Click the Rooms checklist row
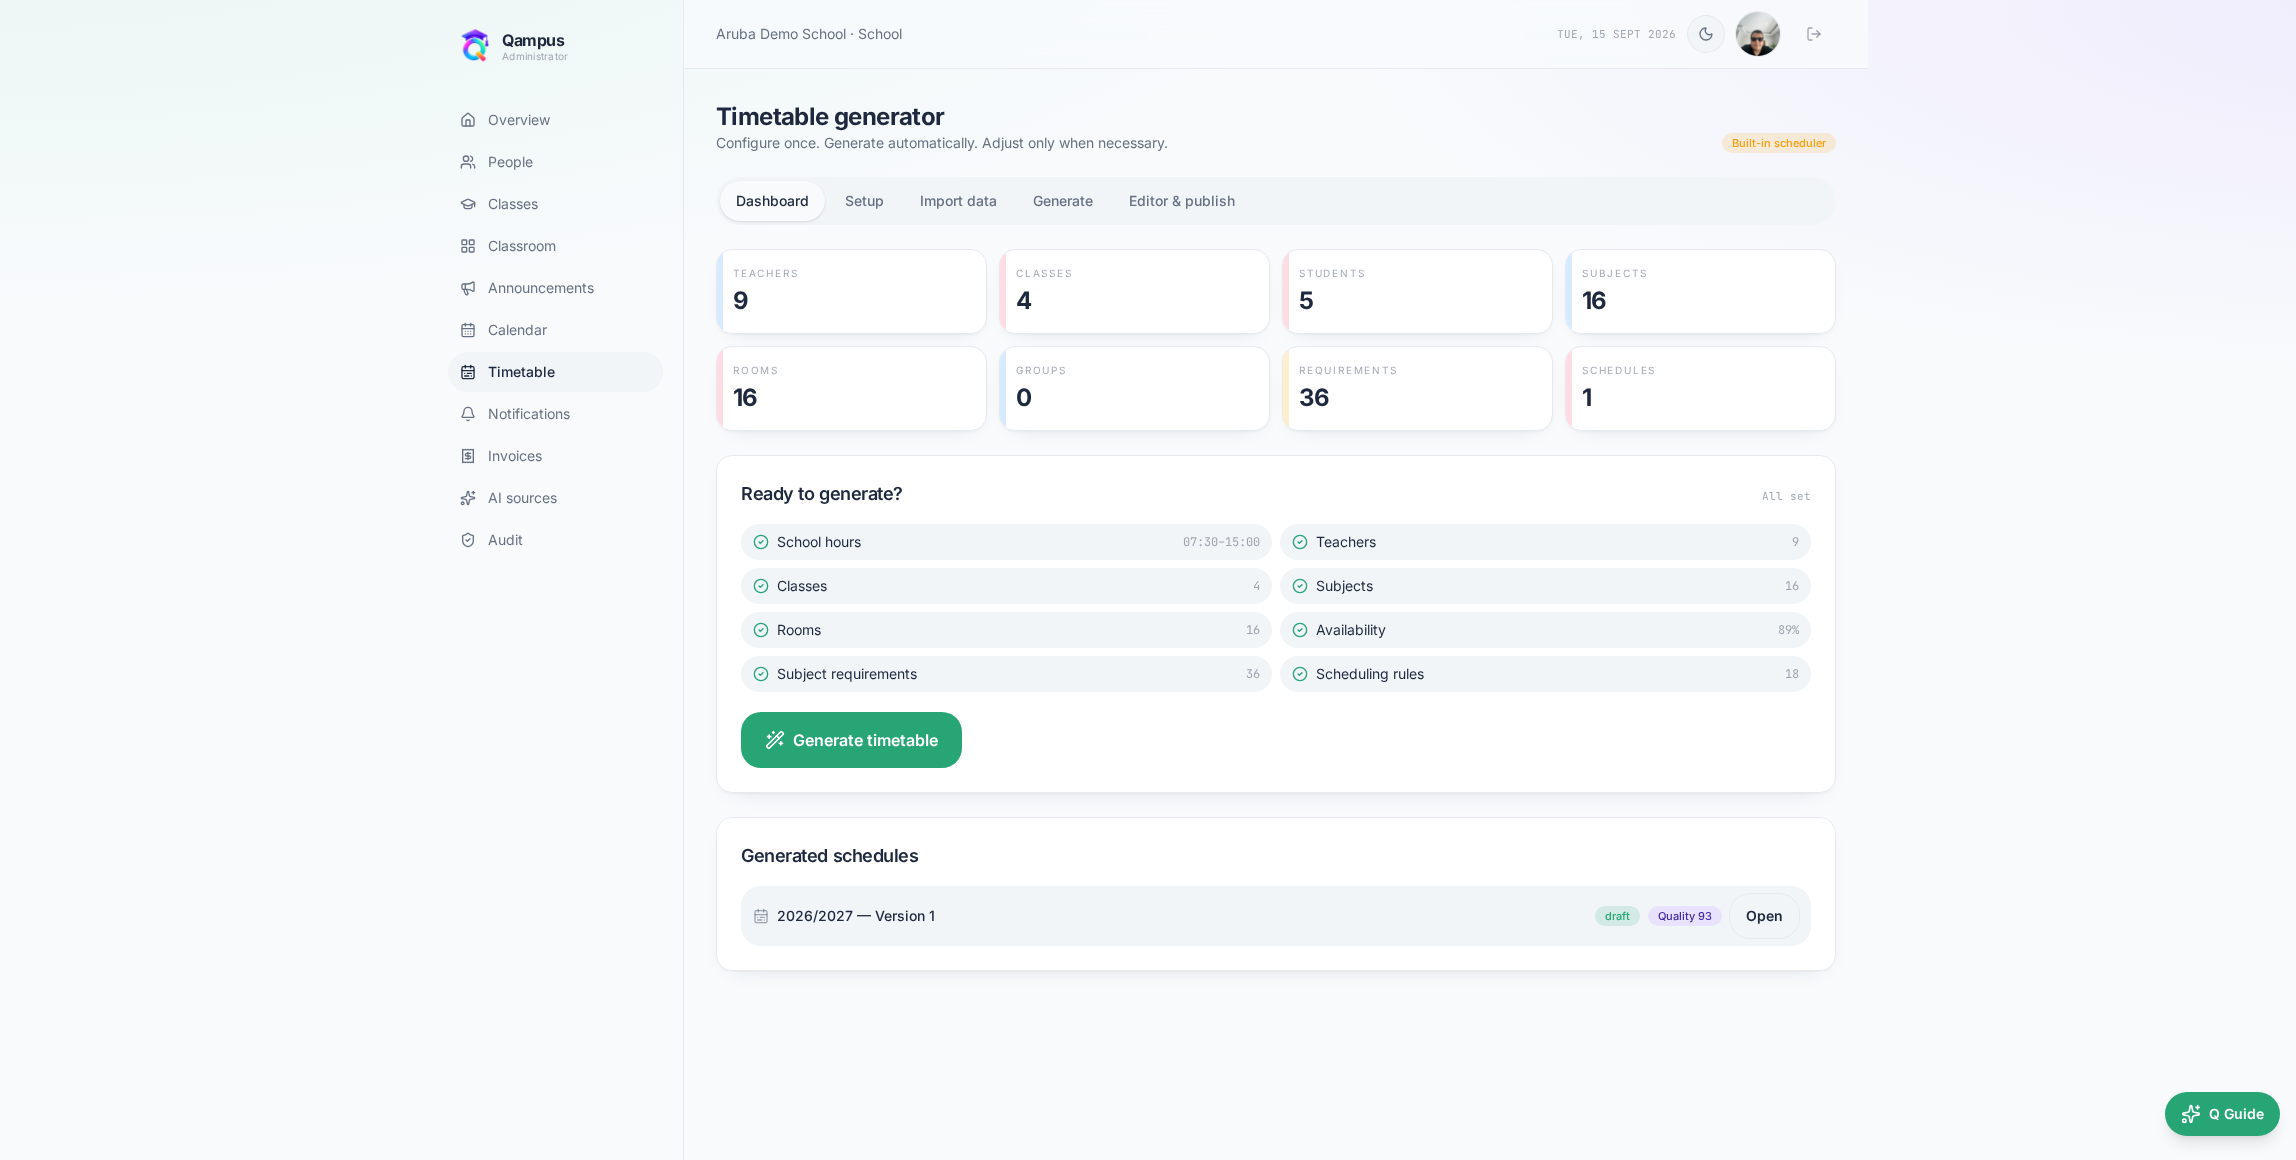The height and width of the screenshot is (1160, 2296). click(x=1006, y=630)
